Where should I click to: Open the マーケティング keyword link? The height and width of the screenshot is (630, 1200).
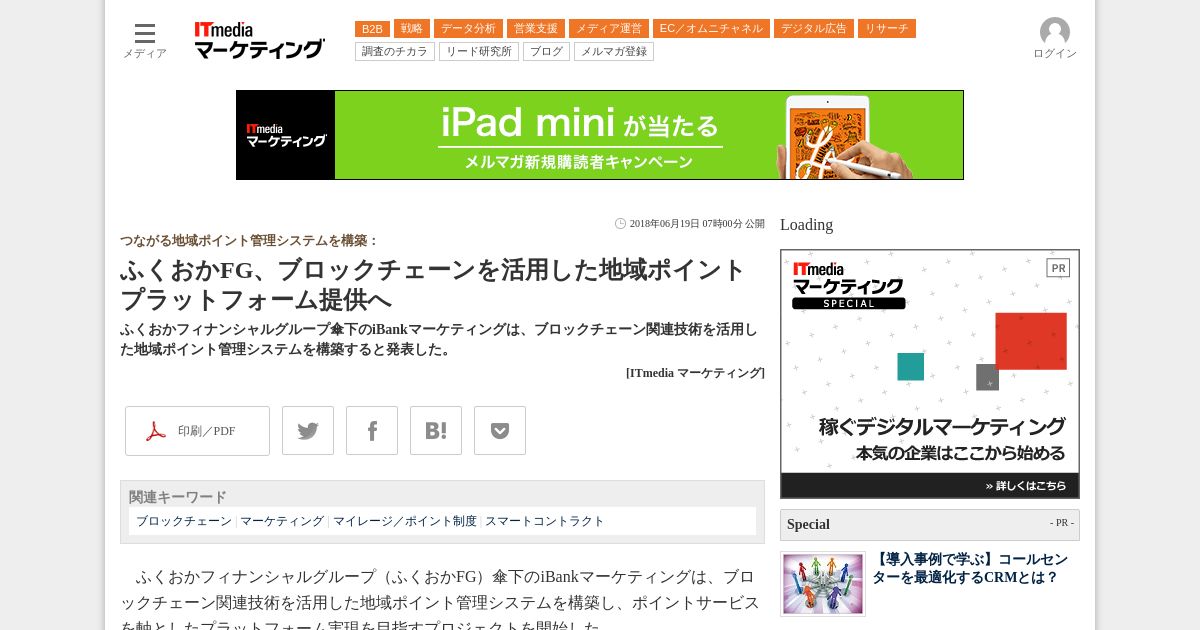[x=282, y=521]
